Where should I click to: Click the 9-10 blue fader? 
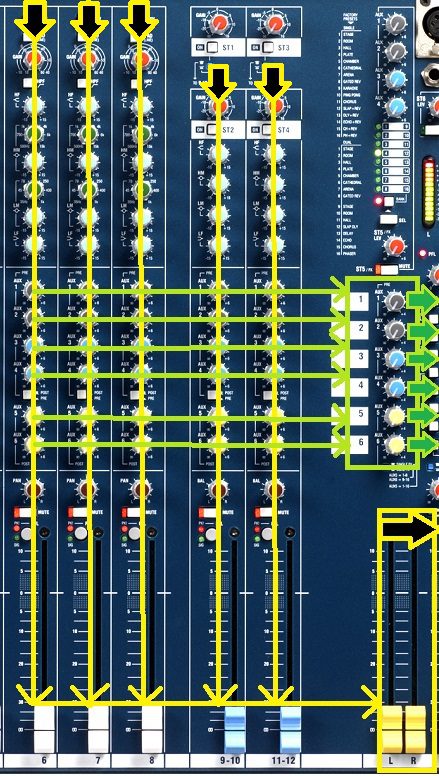tap(235, 729)
